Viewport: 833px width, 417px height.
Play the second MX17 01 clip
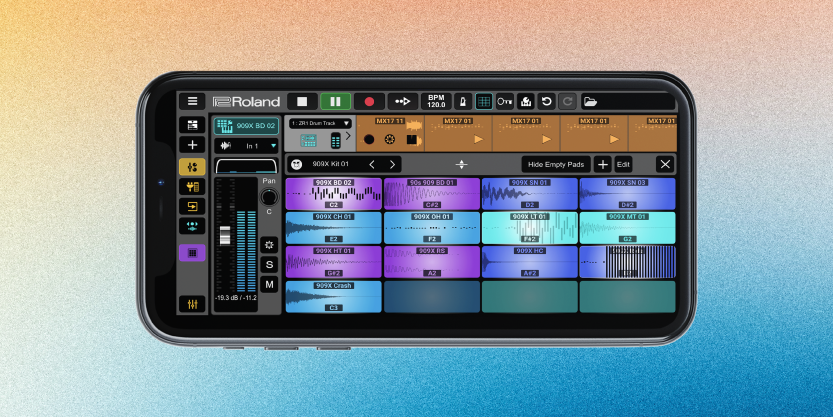(547, 139)
